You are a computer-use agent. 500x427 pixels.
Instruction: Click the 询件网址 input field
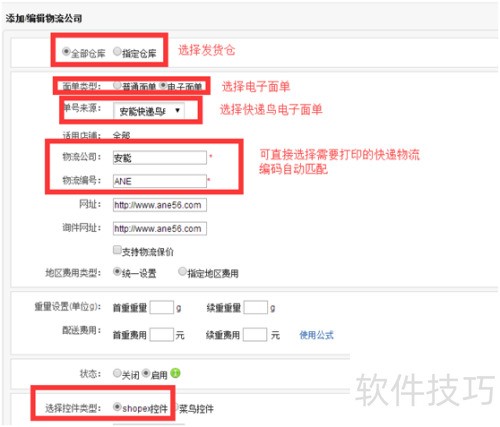[x=160, y=229]
